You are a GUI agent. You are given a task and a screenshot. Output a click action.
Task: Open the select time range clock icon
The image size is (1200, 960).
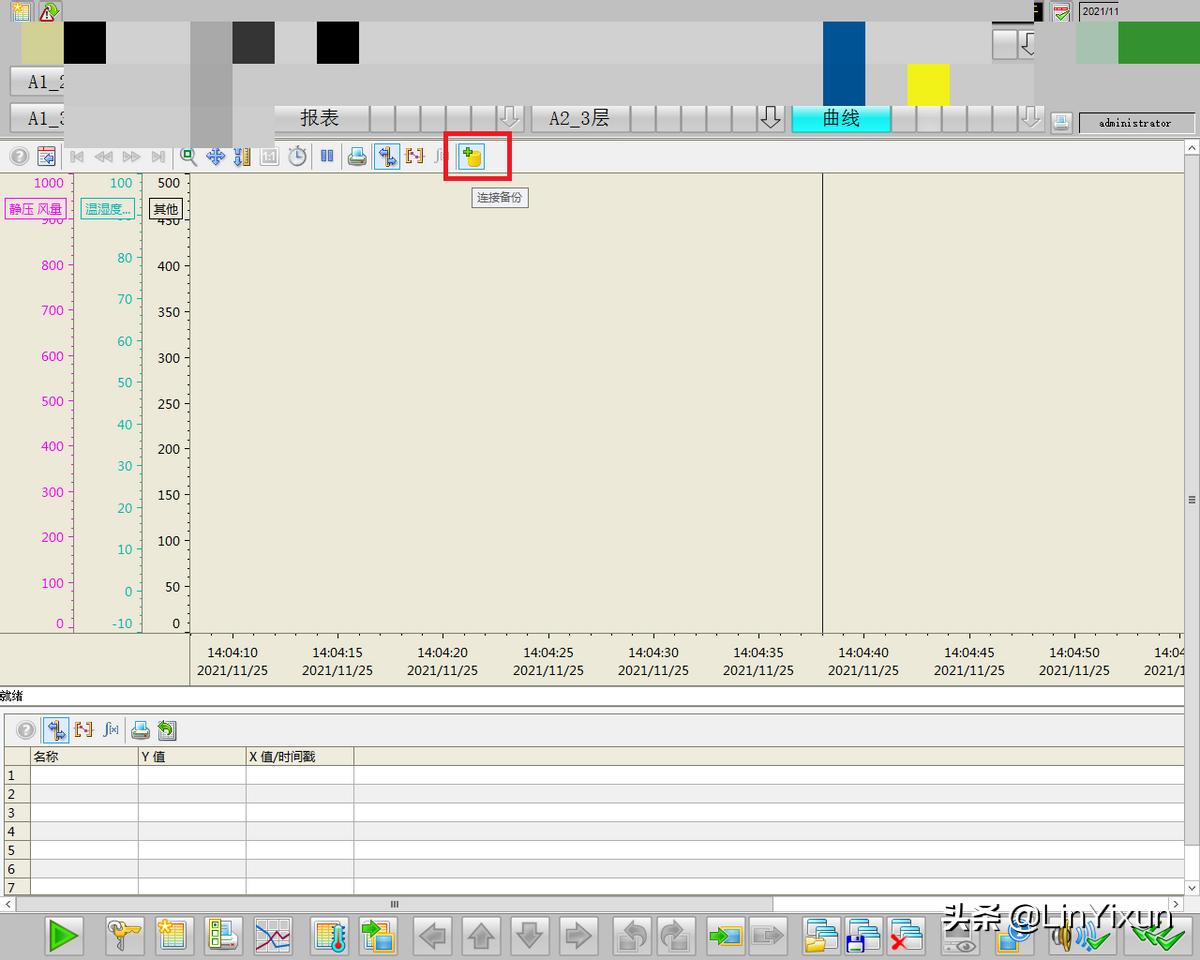click(298, 157)
